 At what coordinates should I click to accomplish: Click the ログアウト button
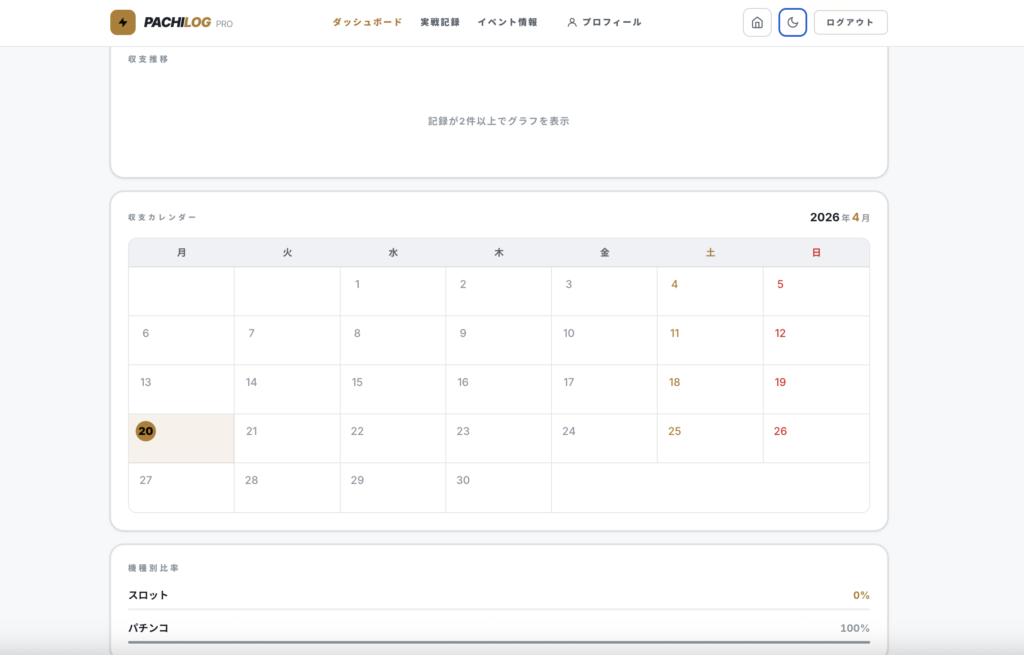pos(850,22)
